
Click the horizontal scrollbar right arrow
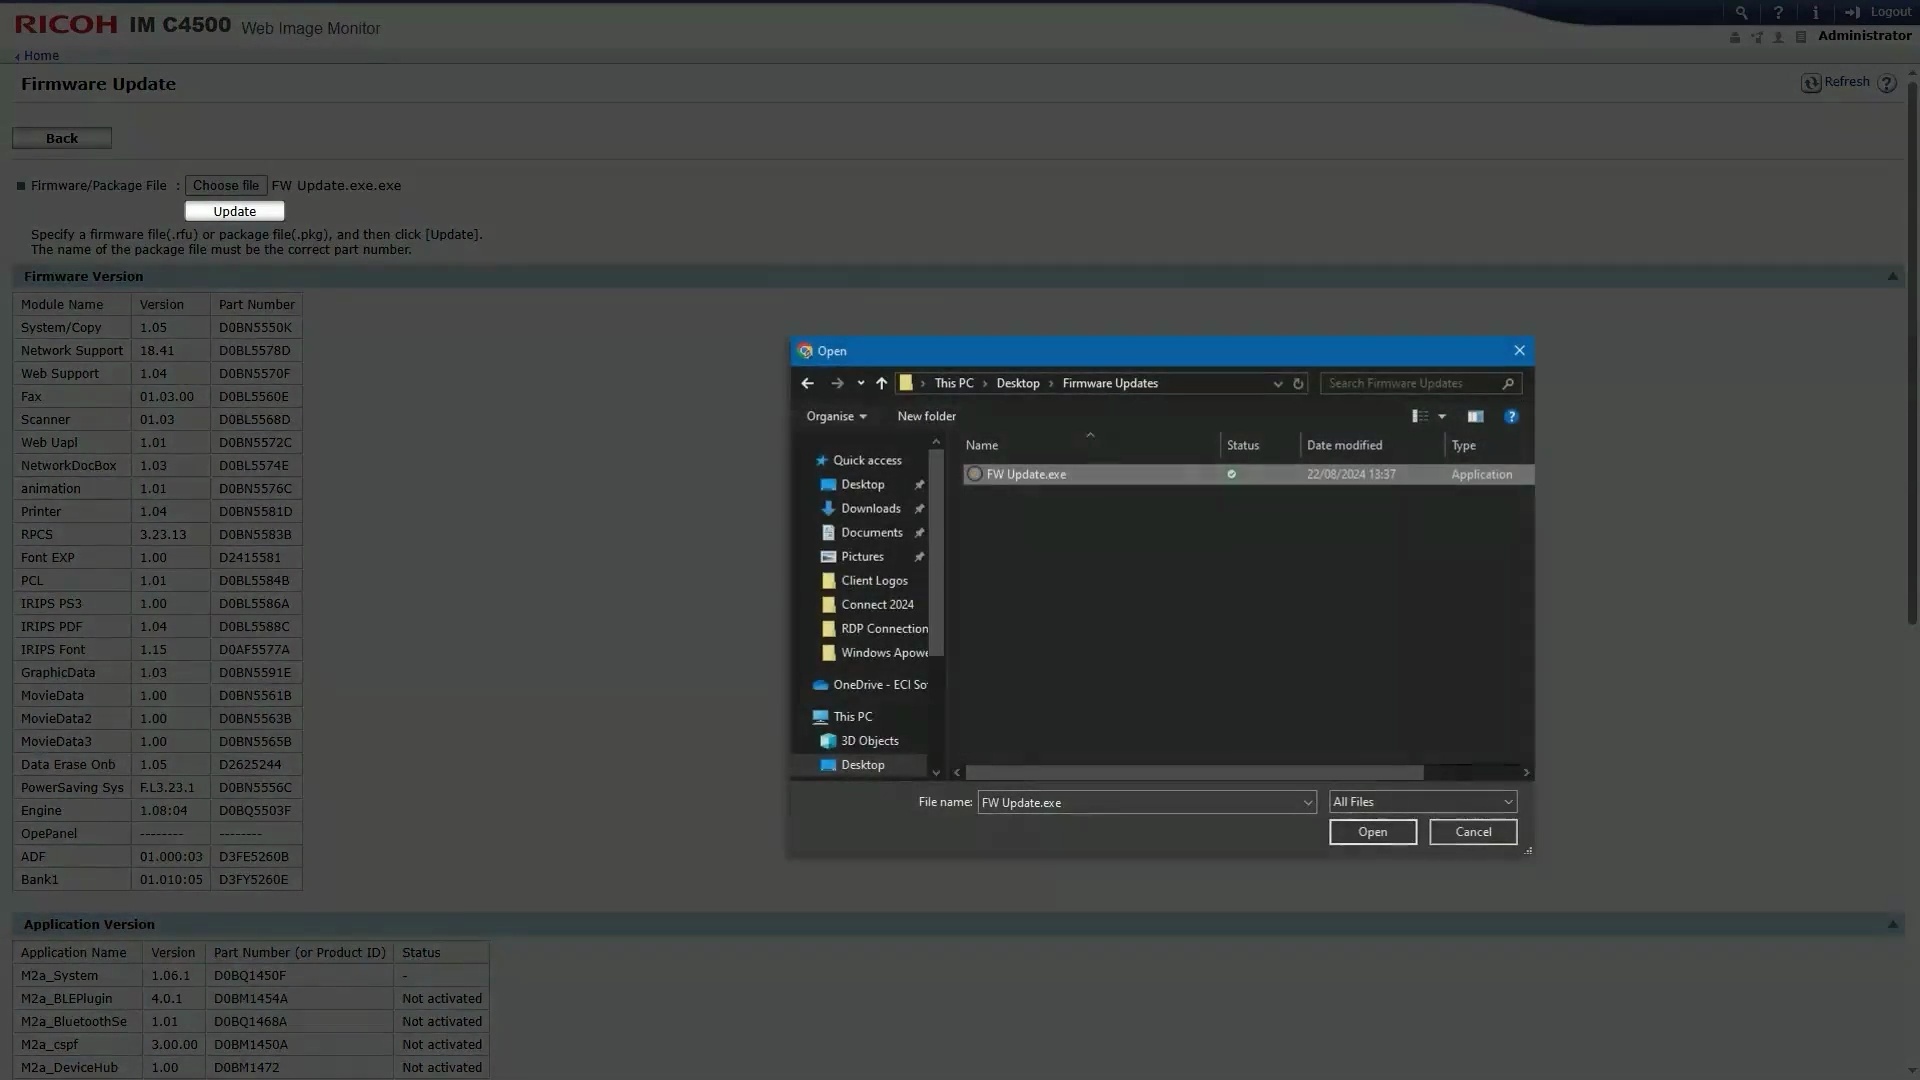coord(1526,772)
